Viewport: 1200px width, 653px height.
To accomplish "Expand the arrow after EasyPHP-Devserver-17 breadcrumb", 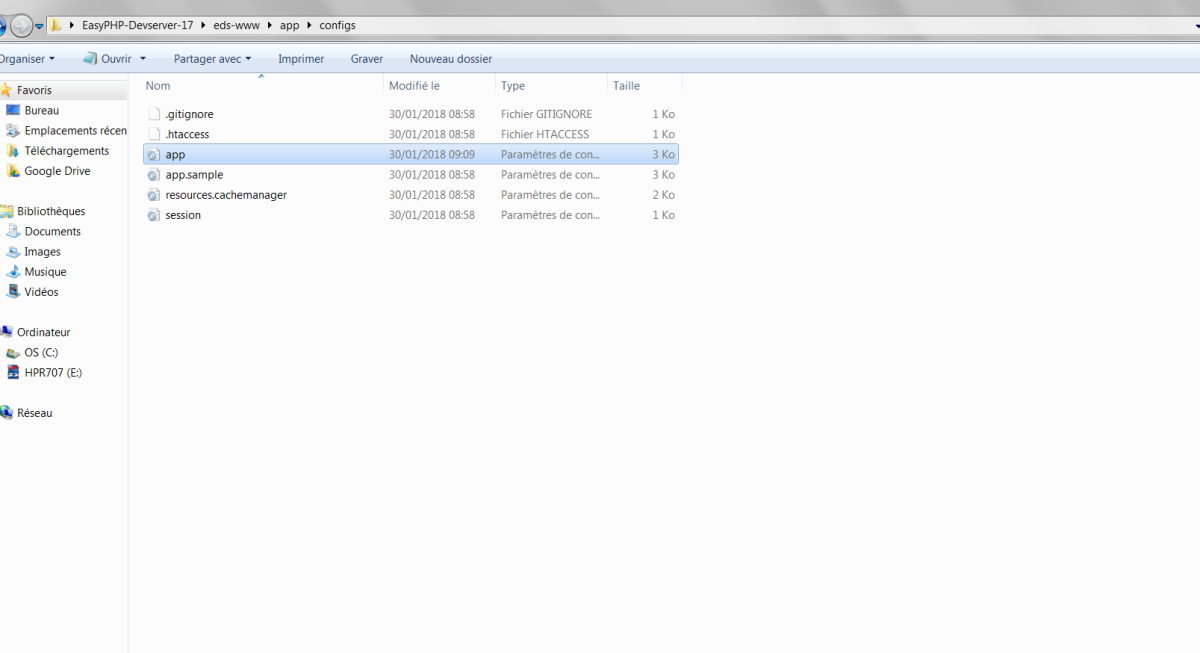I will coord(204,25).
